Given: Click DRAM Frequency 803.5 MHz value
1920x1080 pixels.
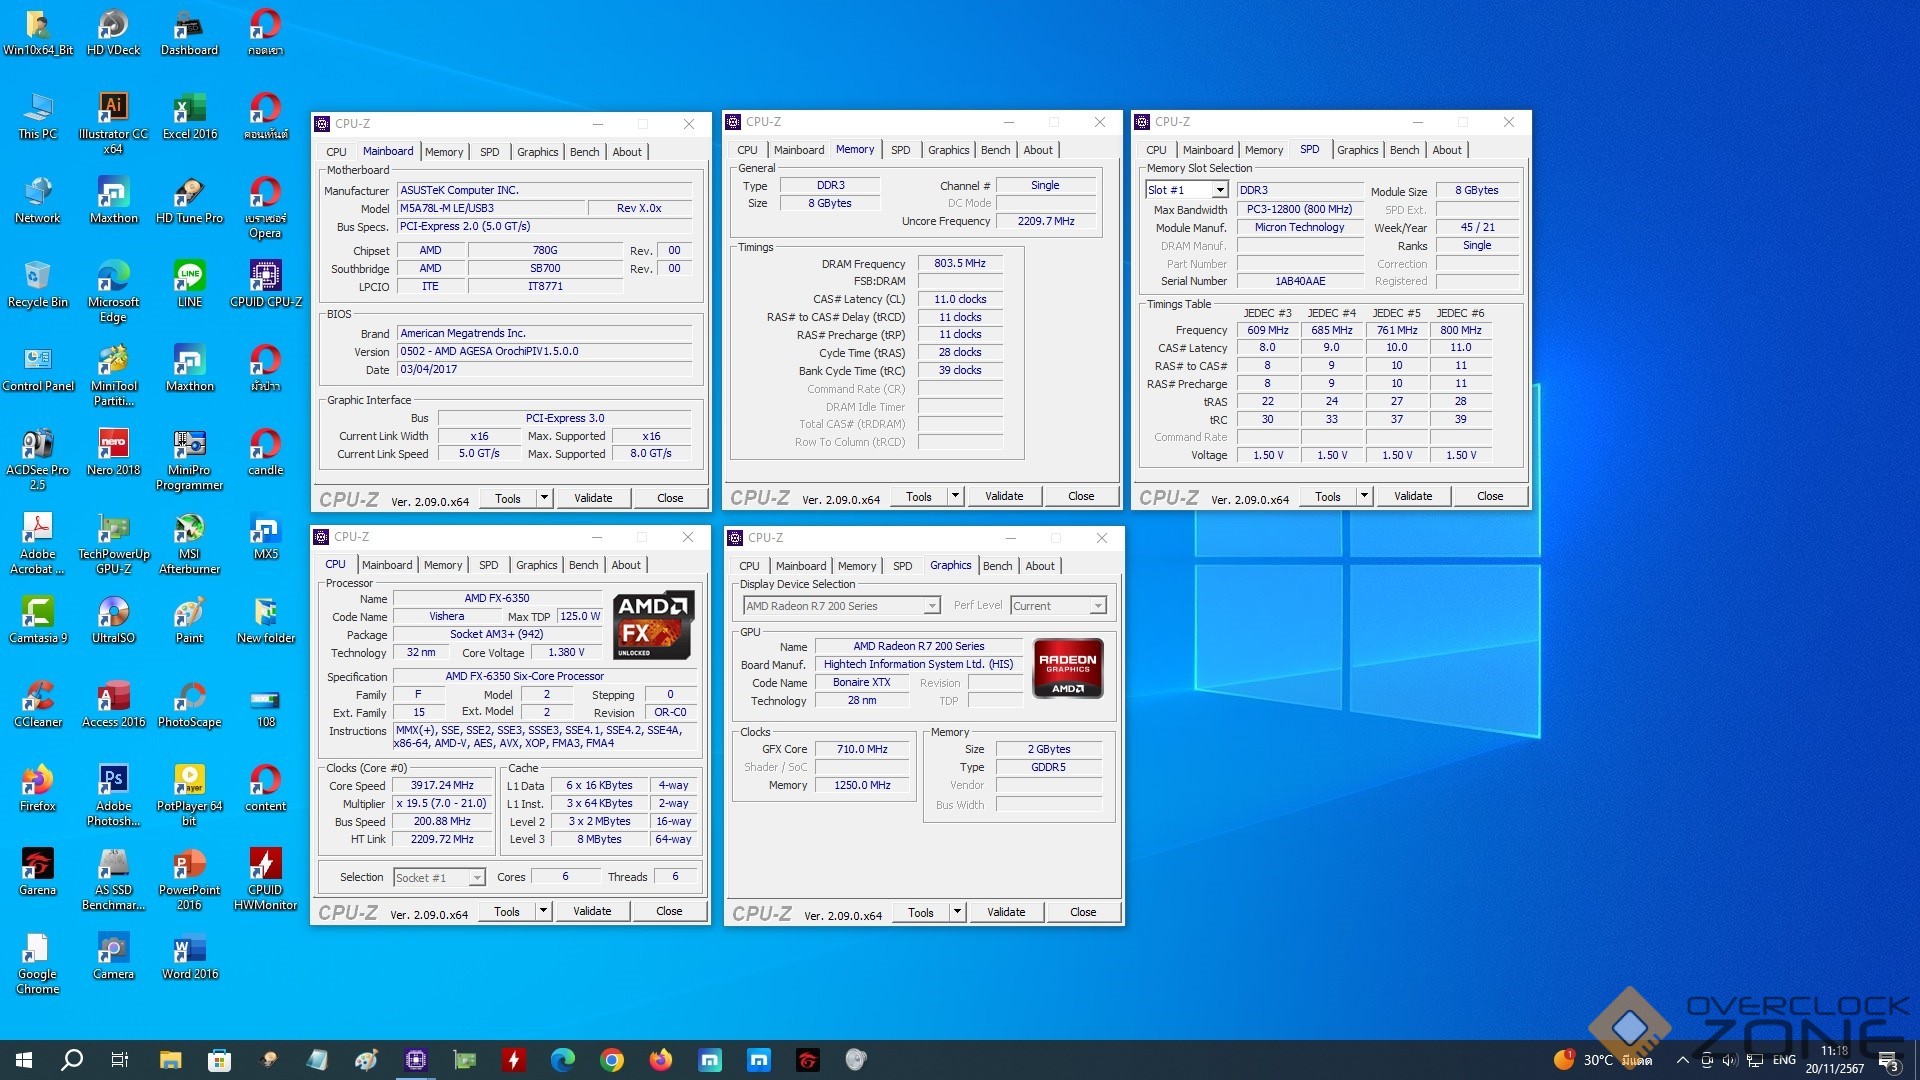Looking at the screenshot, I should [960, 264].
